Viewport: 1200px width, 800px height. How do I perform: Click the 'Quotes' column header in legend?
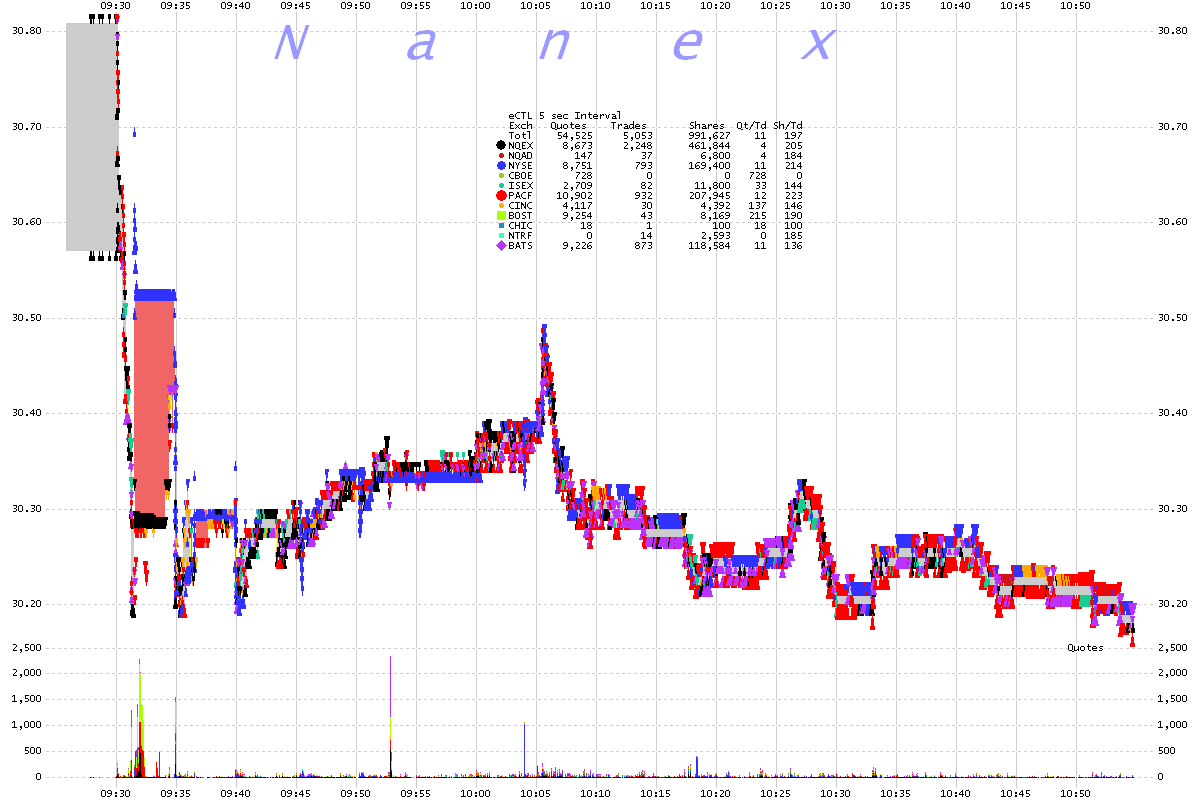pos(568,126)
